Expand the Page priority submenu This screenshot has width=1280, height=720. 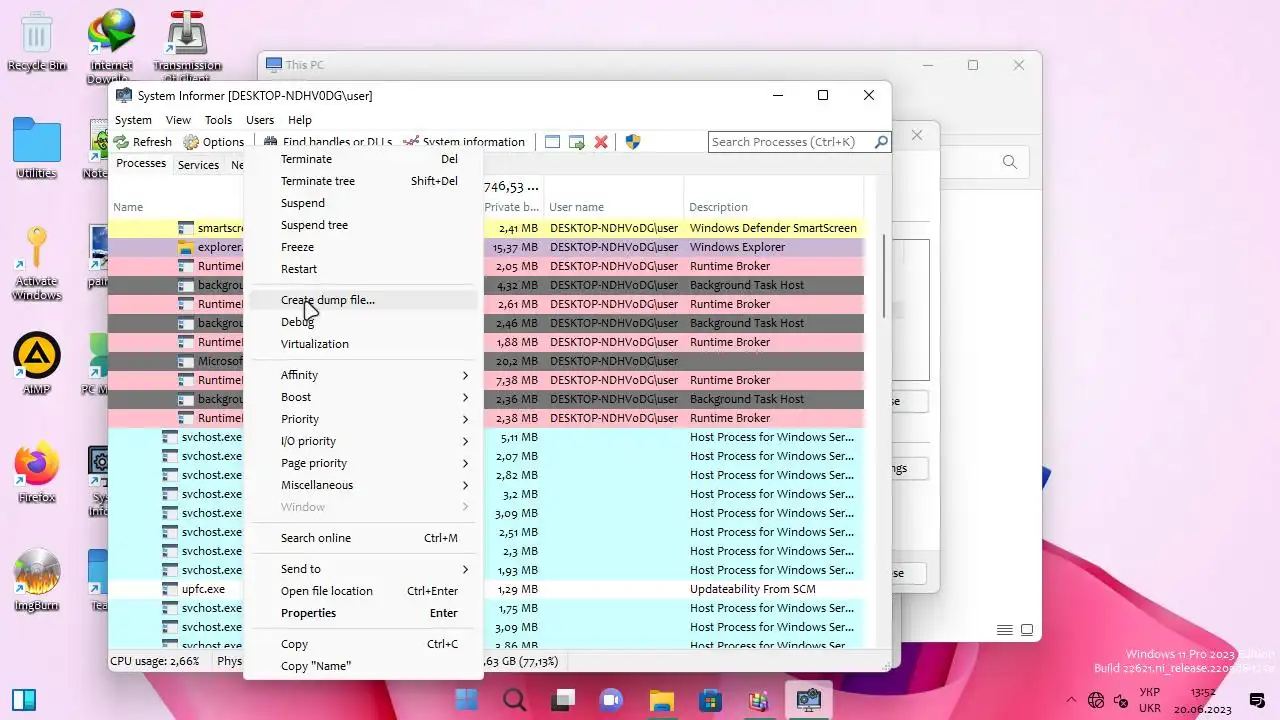point(364,463)
